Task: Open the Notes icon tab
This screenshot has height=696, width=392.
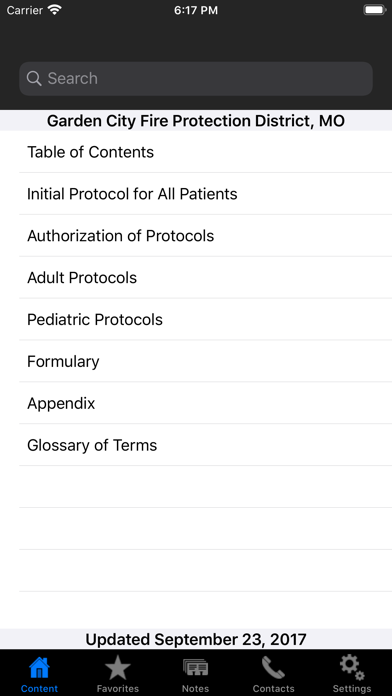Action: click(195, 668)
